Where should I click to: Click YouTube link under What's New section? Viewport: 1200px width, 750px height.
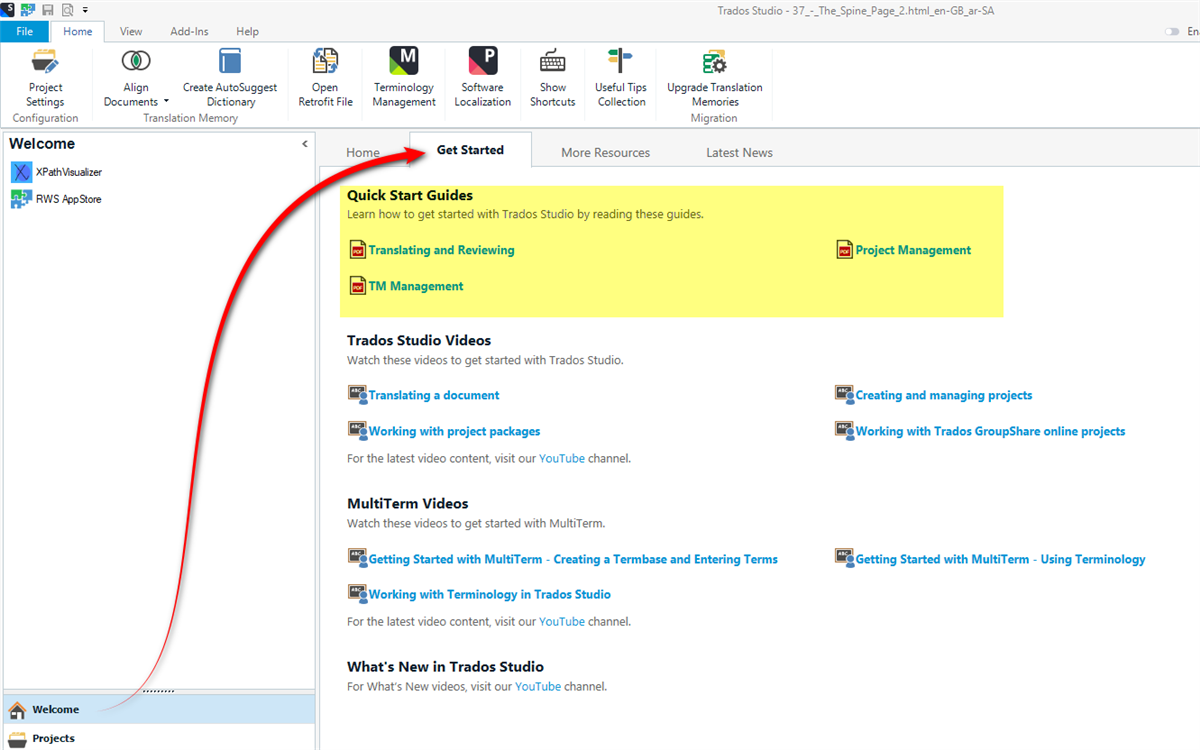coord(538,686)
